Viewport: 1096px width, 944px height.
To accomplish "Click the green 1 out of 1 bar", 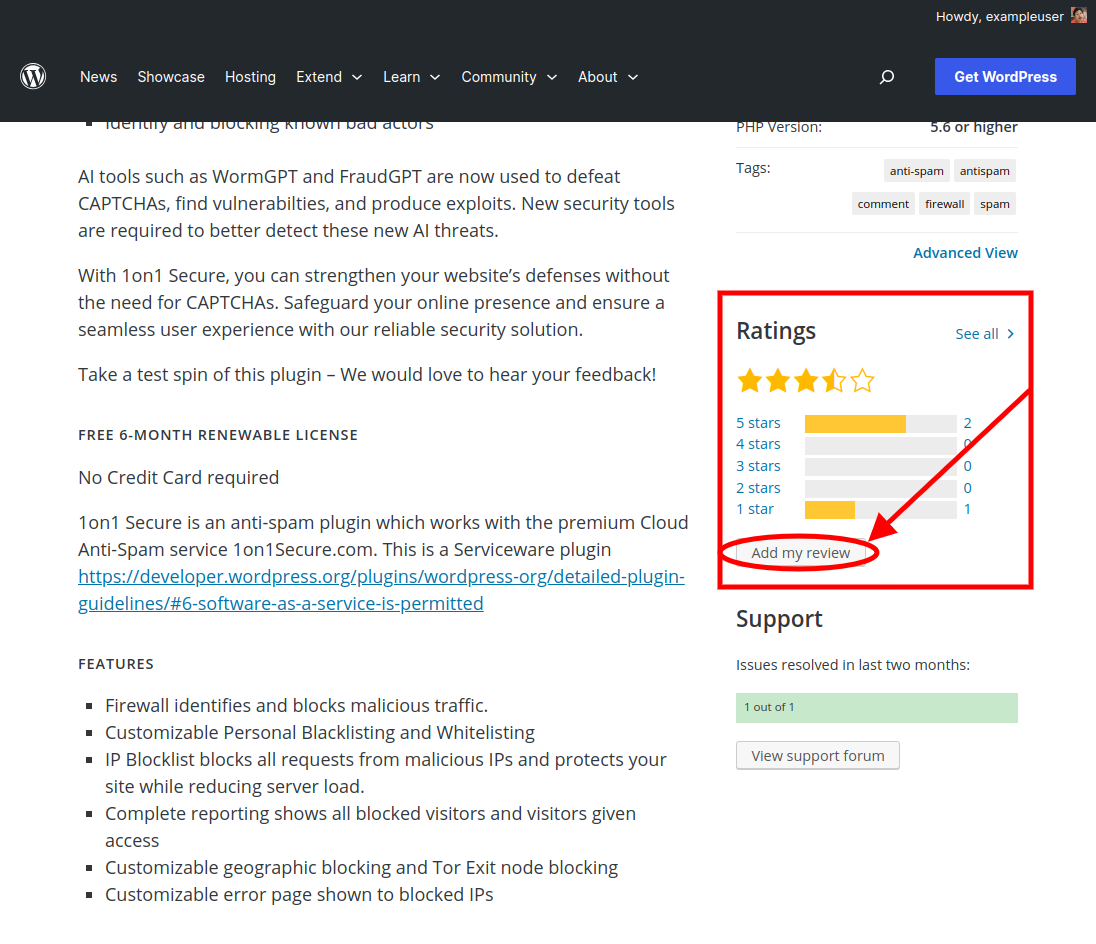I will (x=877, y=708).
